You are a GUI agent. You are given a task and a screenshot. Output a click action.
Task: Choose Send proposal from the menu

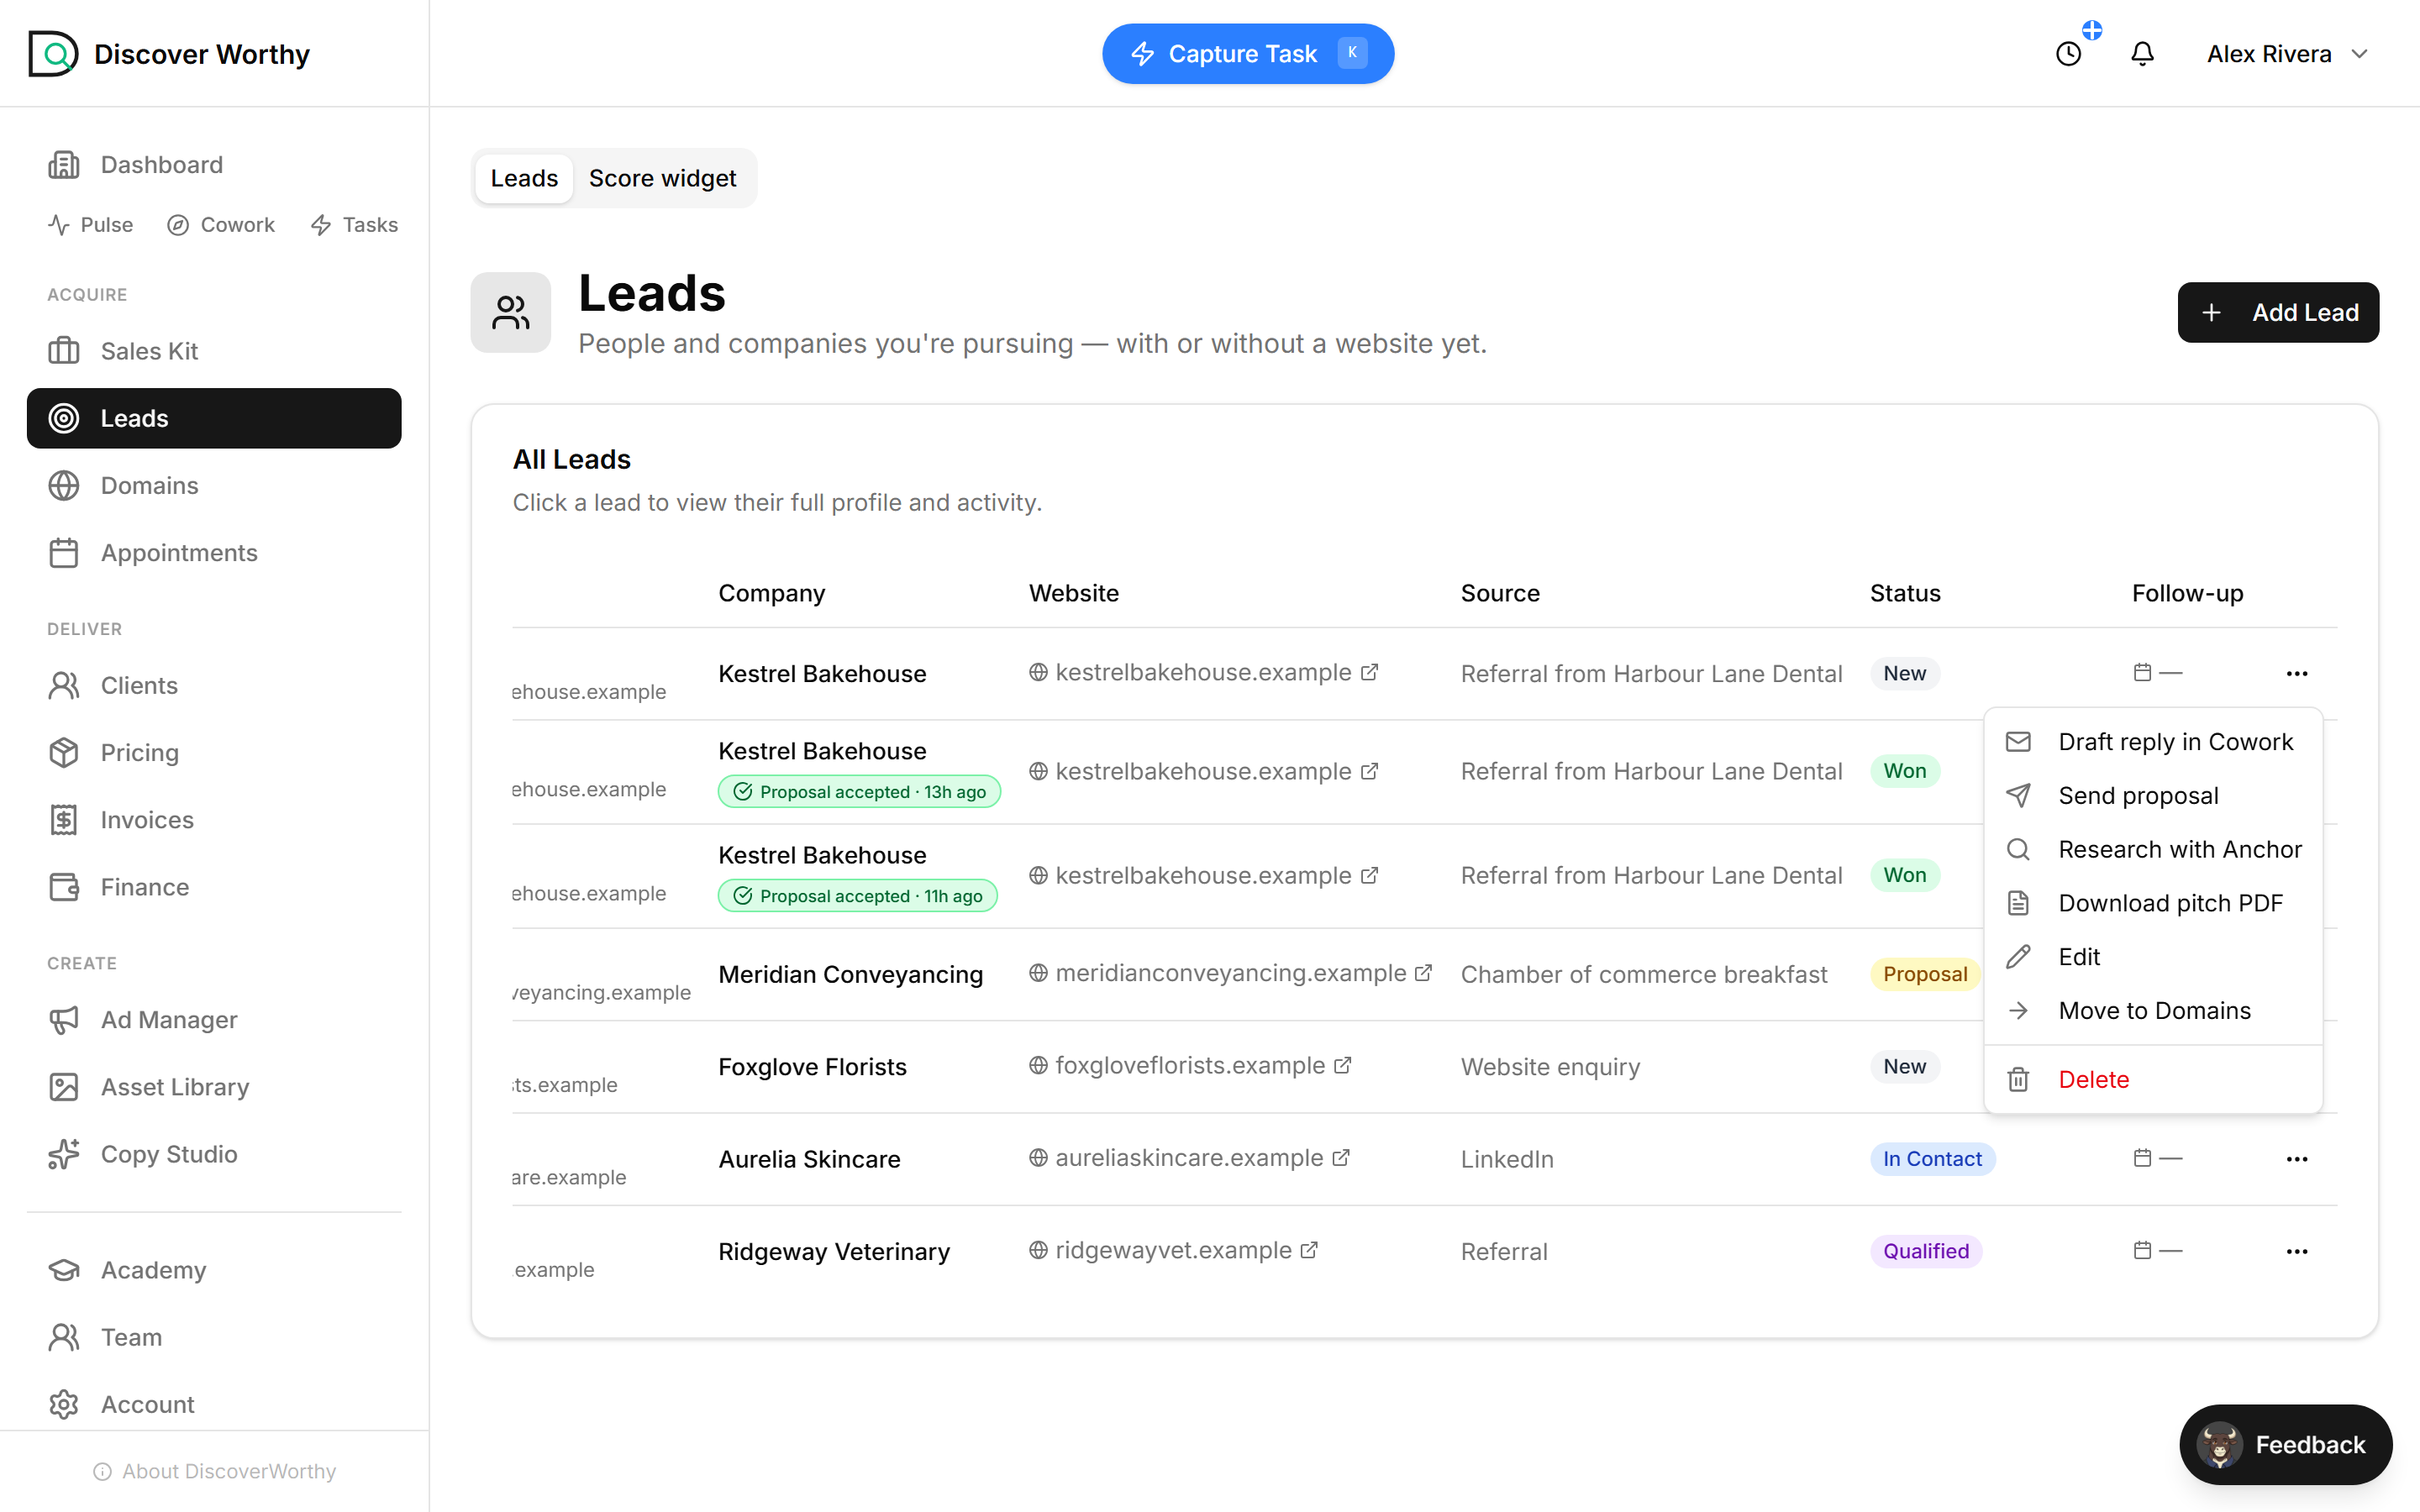[x=2153, y=796]
